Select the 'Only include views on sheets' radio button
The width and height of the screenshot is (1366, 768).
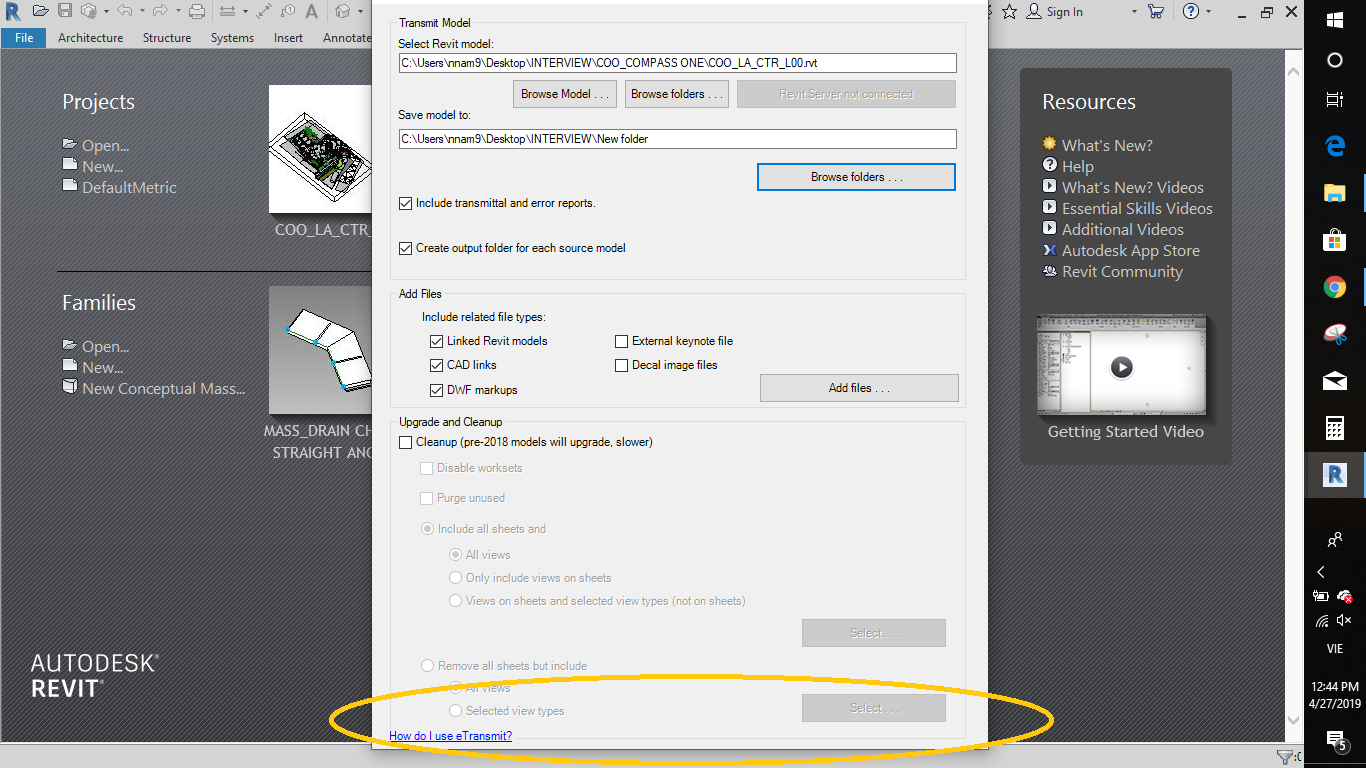pyautogui.click(x=455, y=577)
